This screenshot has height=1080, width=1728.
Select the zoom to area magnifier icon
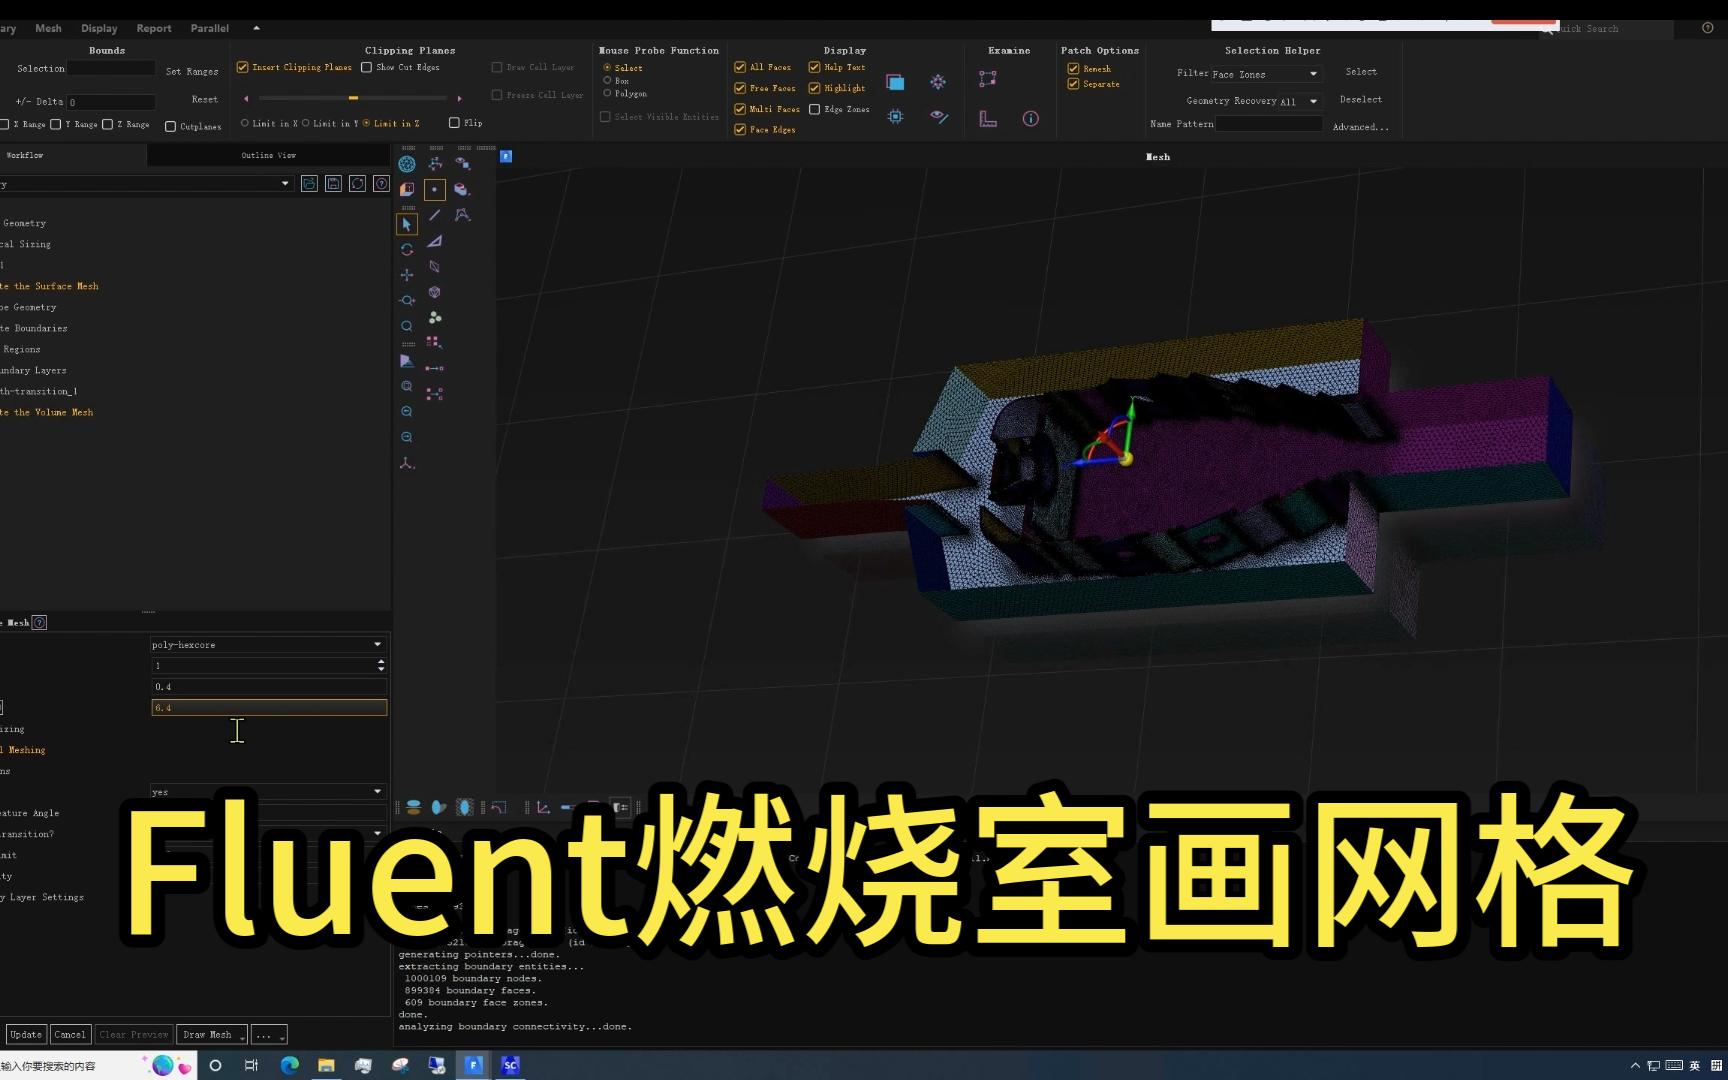pyautogui.click(x=407, y=326)
